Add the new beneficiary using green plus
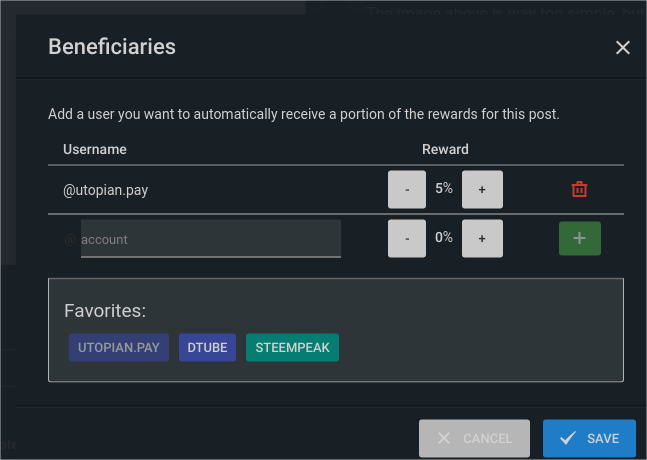This screenshot has height=460, width=647. (x=579, y=238)
